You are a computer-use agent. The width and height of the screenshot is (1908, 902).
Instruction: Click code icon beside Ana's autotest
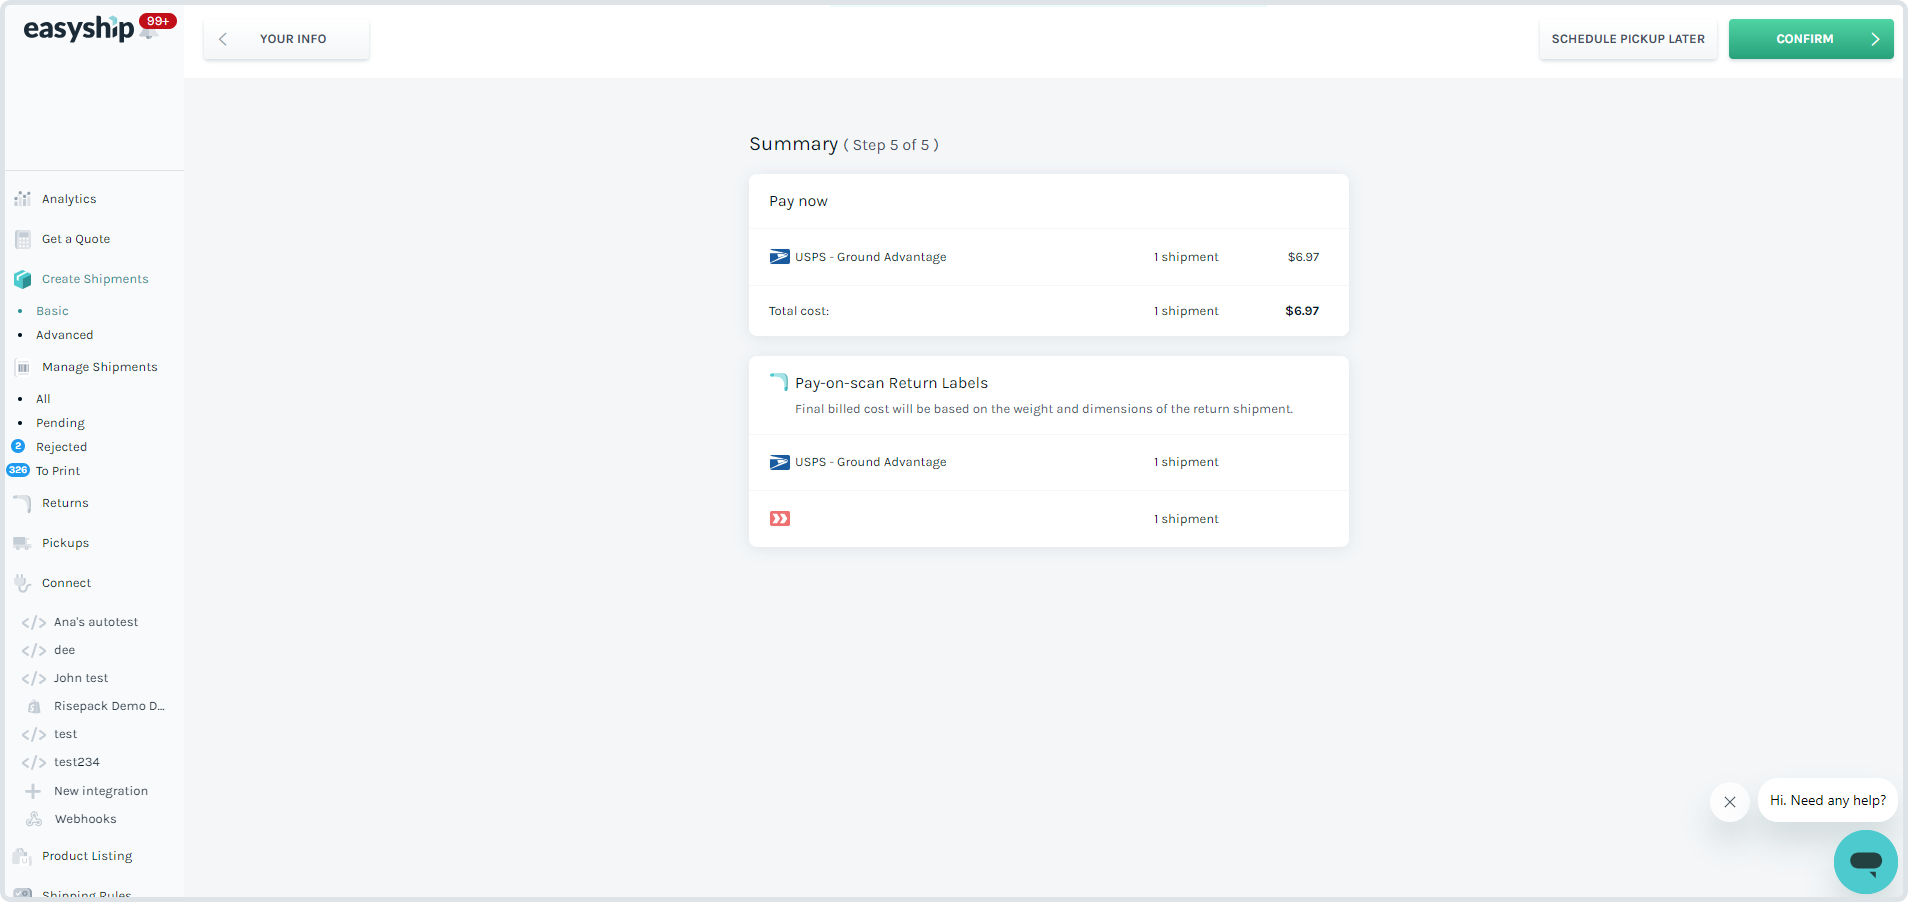pos(34,622)
